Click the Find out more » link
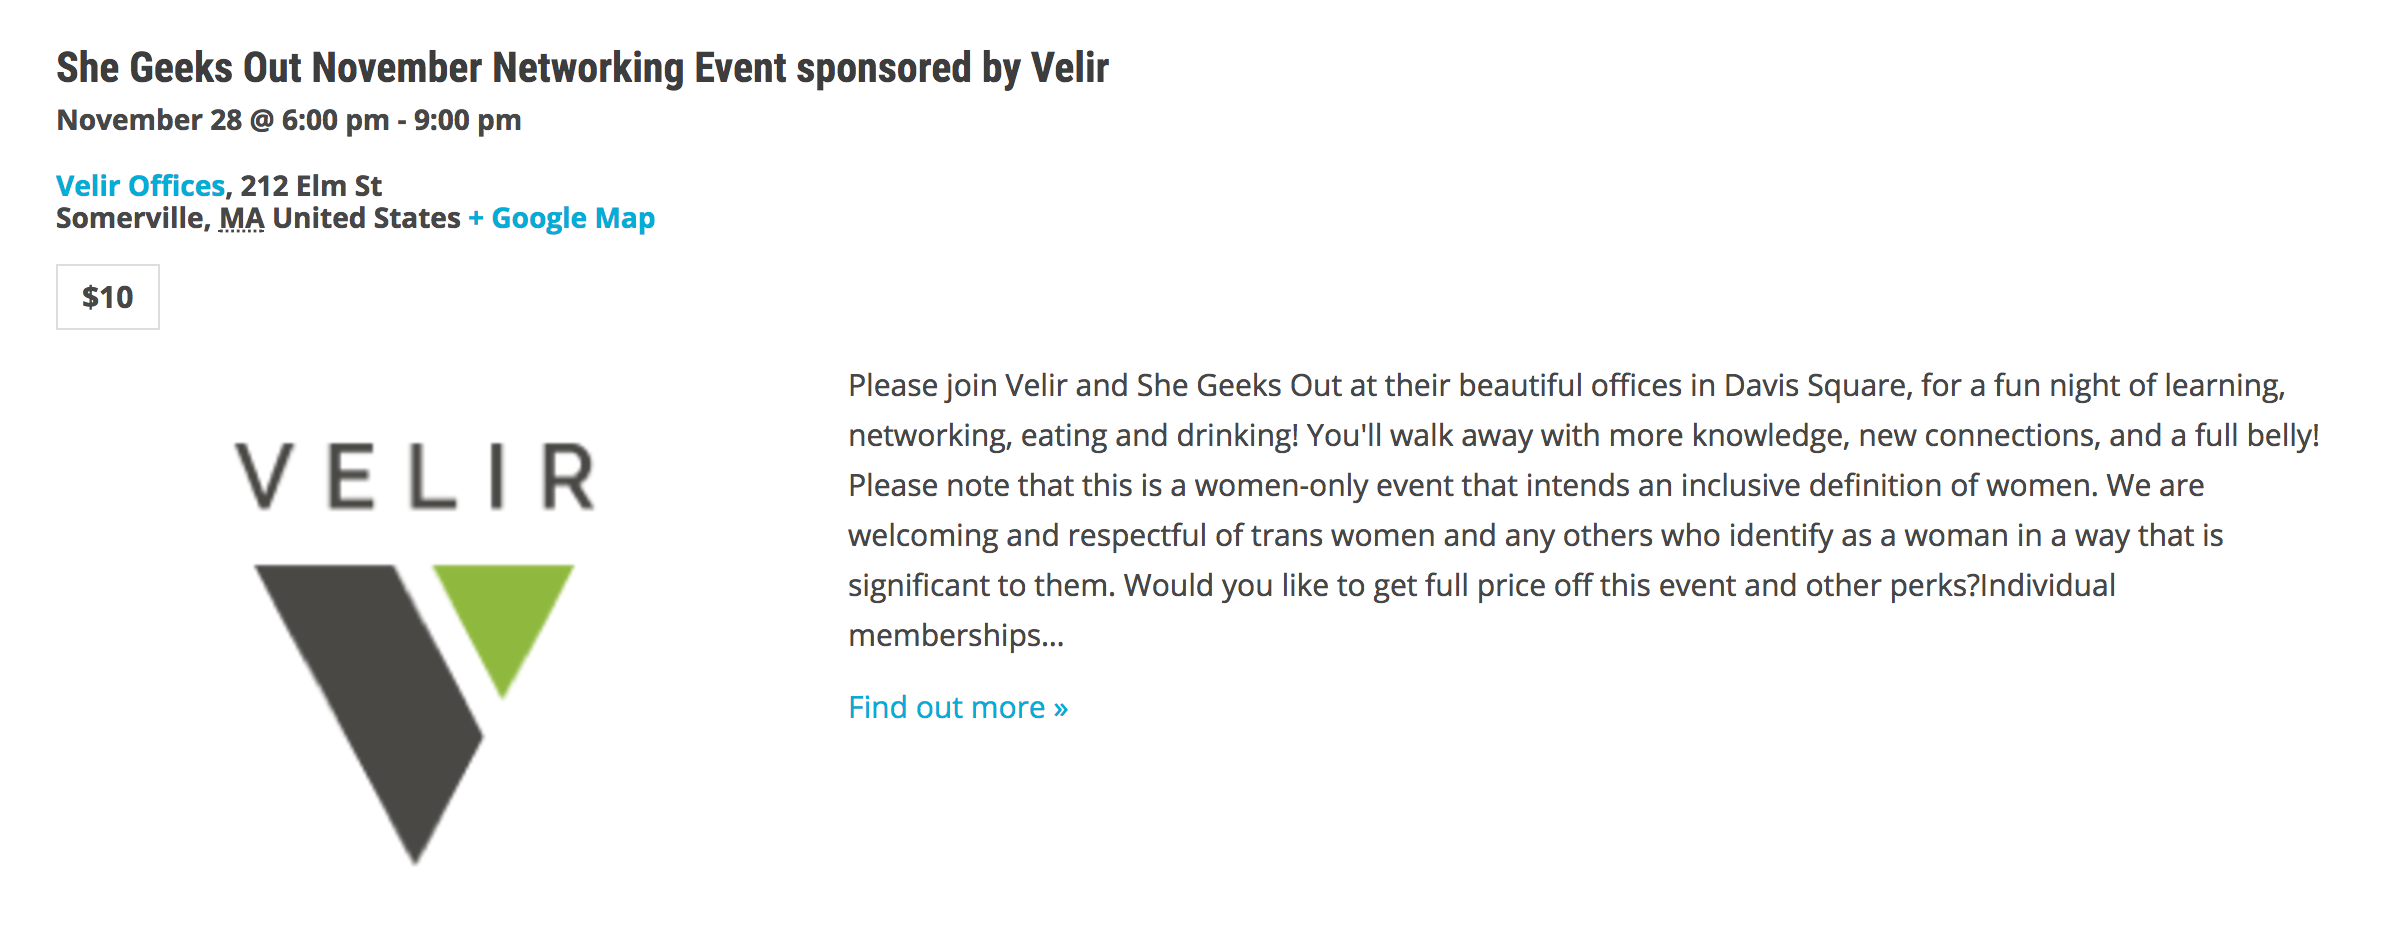Viewport: 2390px width, 944px height. coord(958,707)
